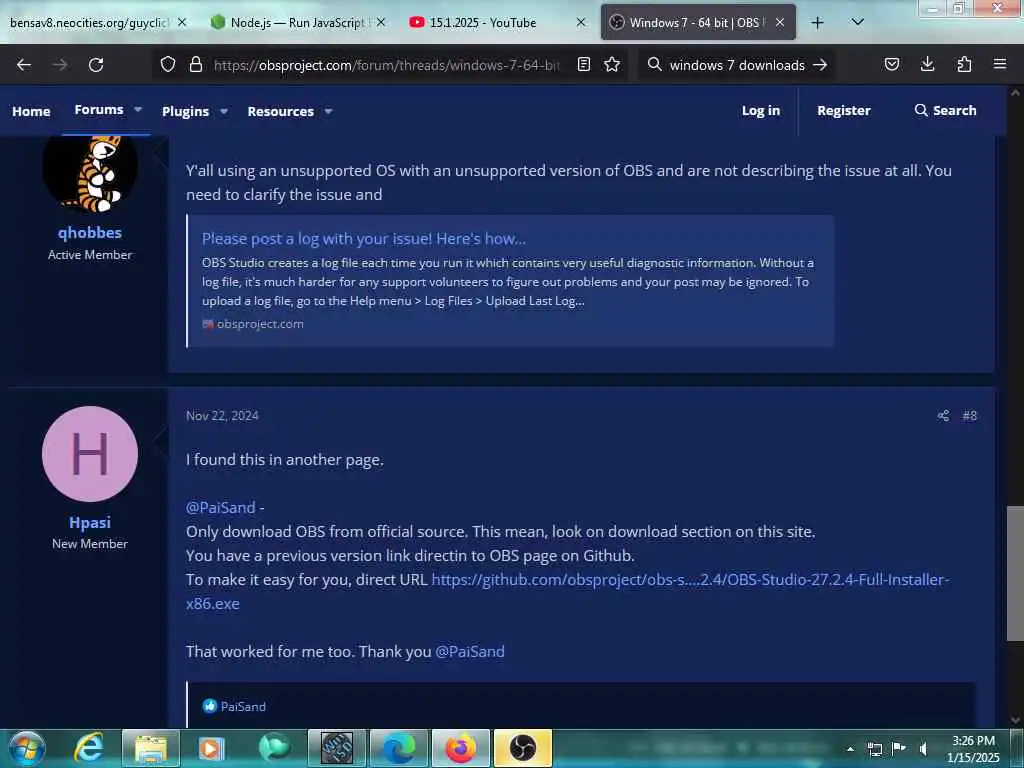This screenshot has width=1024, height=768.
Task: Close the Node.js tab
Action: (381, 23)
